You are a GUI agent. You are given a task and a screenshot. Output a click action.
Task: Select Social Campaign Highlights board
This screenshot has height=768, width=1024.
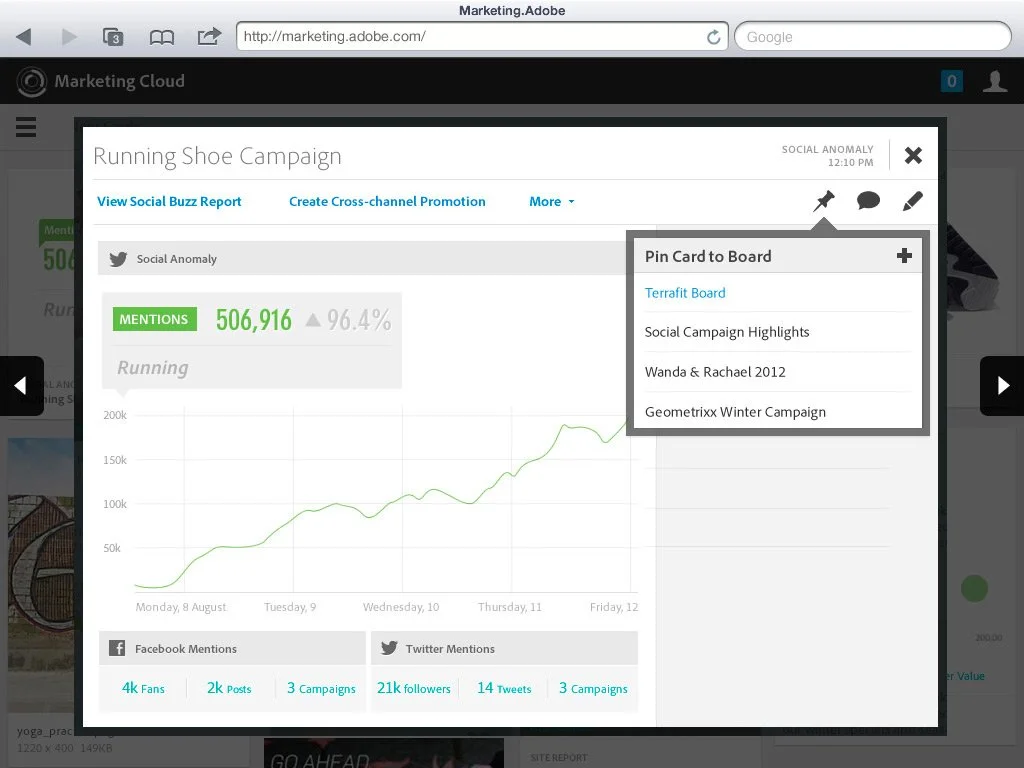727,332
